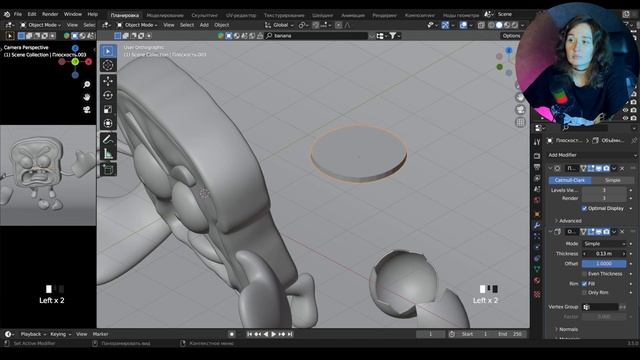Click pan hand in camera viewport
Screen dimensions: 640x360
coord(87,97)
